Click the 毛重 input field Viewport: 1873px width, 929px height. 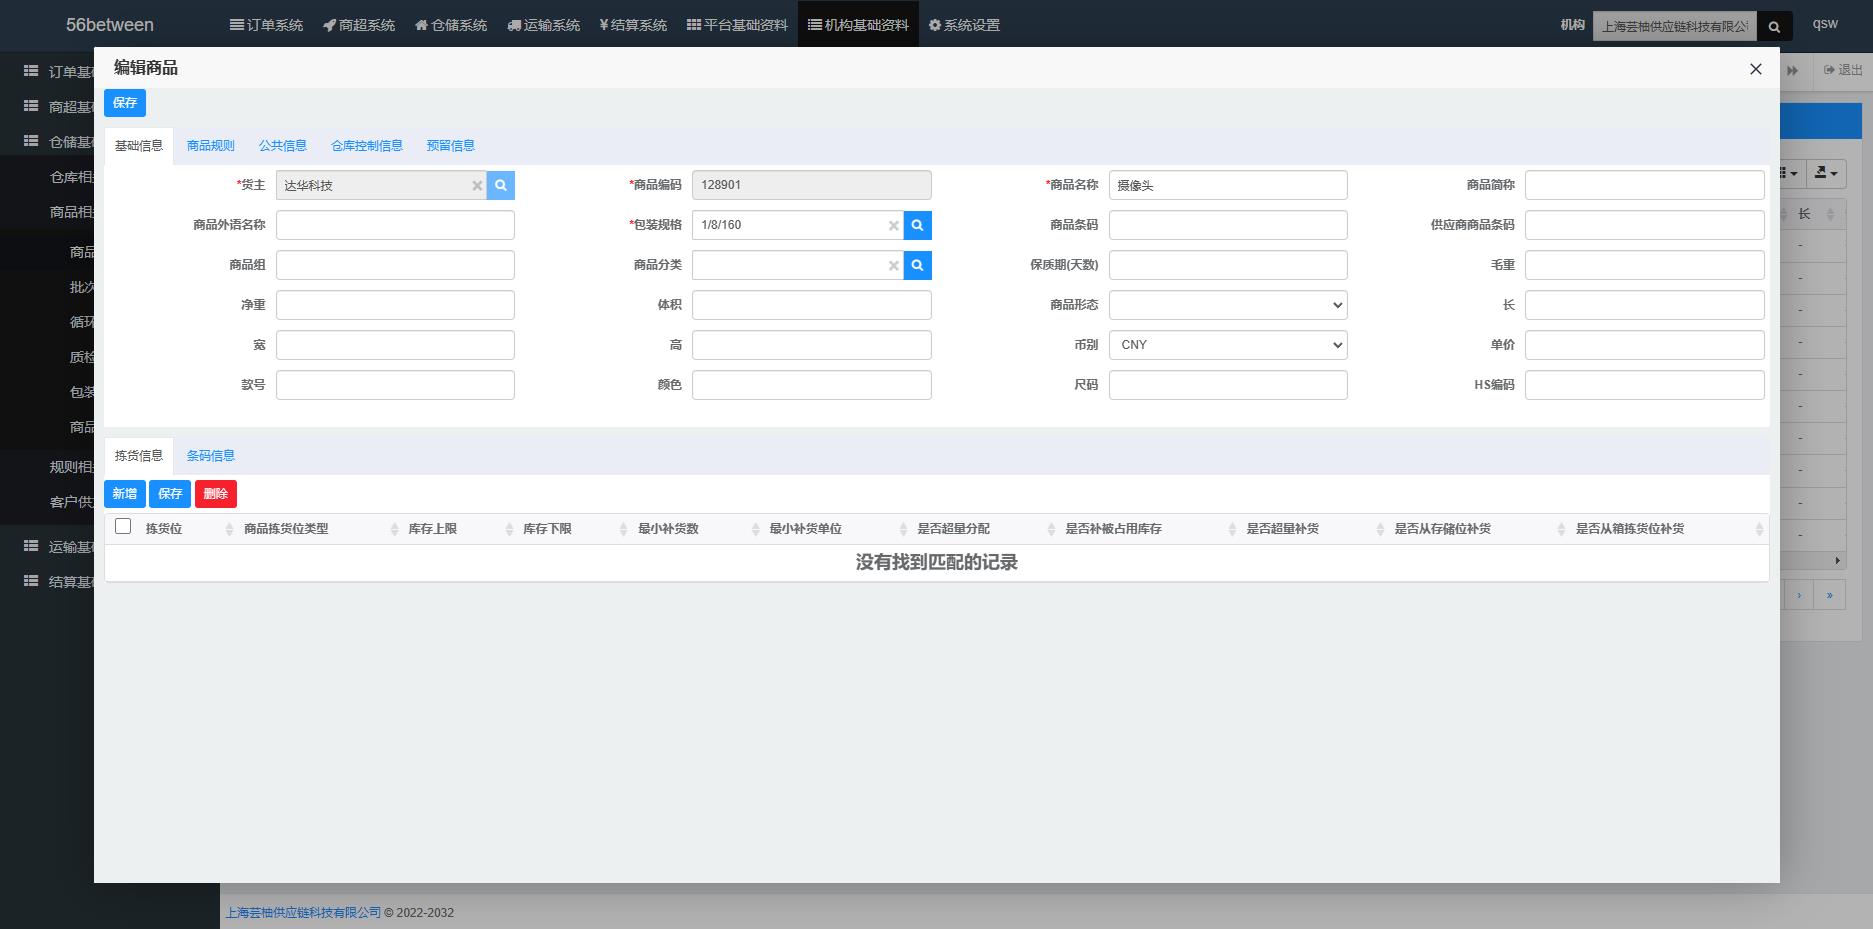[1644, 265]
